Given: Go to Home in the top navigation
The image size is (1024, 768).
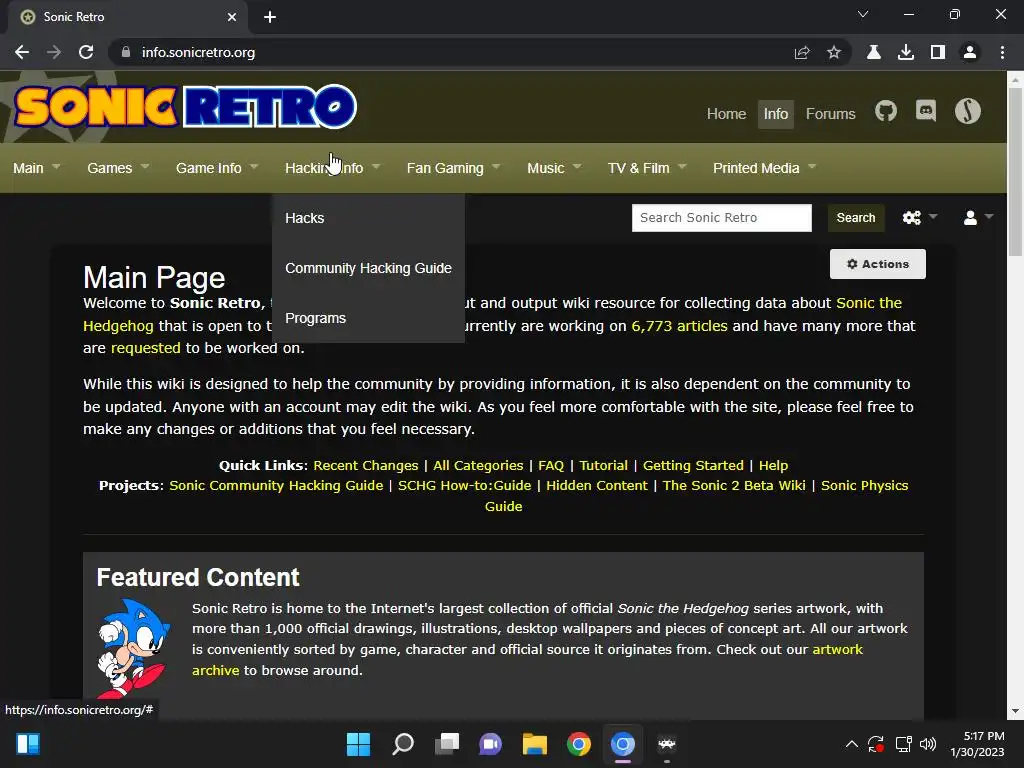Looking at the screenshot, I should pos(726,114).
